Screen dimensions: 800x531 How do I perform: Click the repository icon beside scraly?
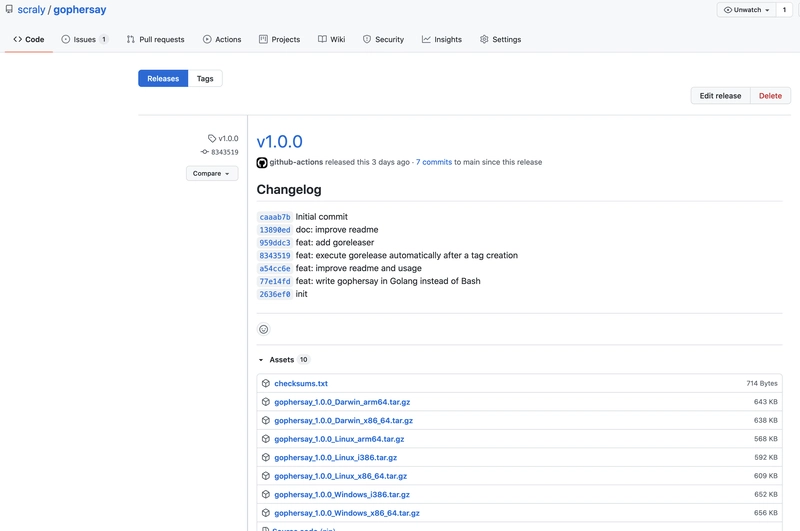(9, 9)
